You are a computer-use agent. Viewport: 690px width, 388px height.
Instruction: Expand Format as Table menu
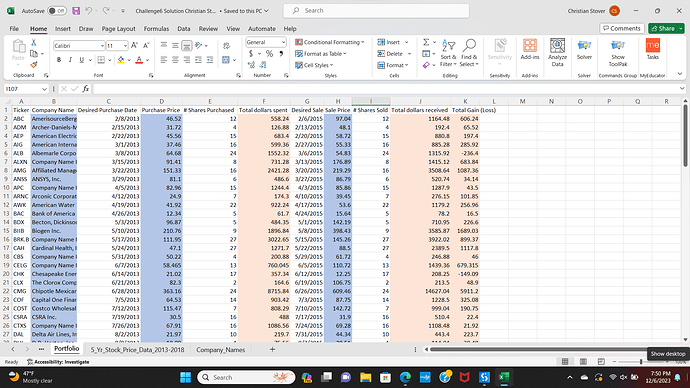pyautogui.click(x=321, y=54)
